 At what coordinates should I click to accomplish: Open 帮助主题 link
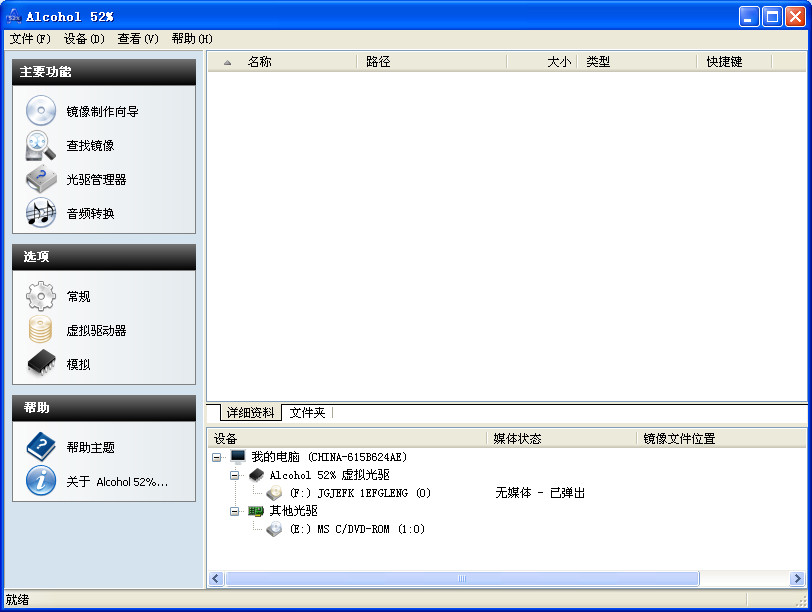(x=90, y=447)
